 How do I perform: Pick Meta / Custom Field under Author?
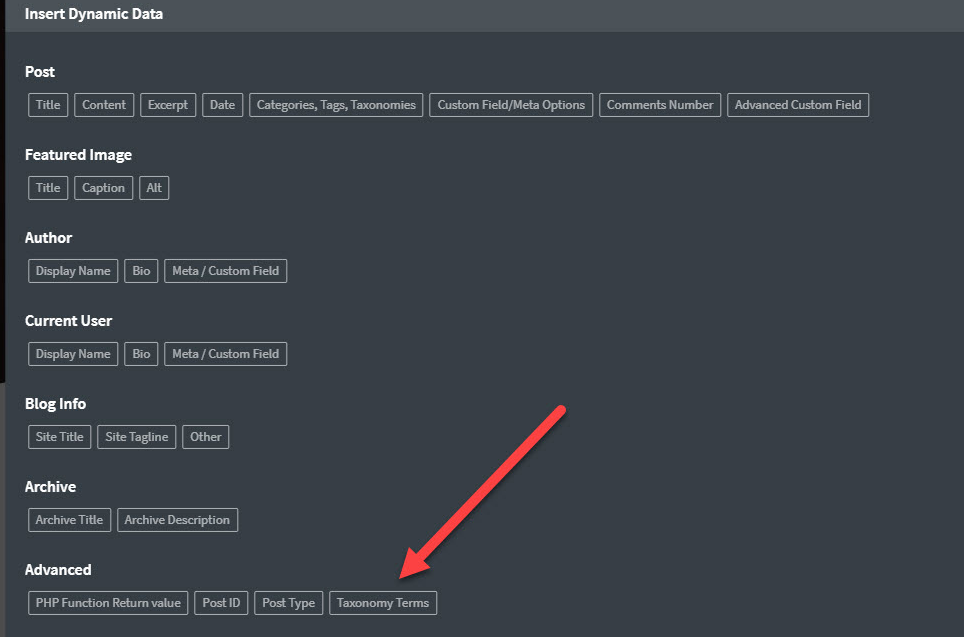(x=225, y=271)
